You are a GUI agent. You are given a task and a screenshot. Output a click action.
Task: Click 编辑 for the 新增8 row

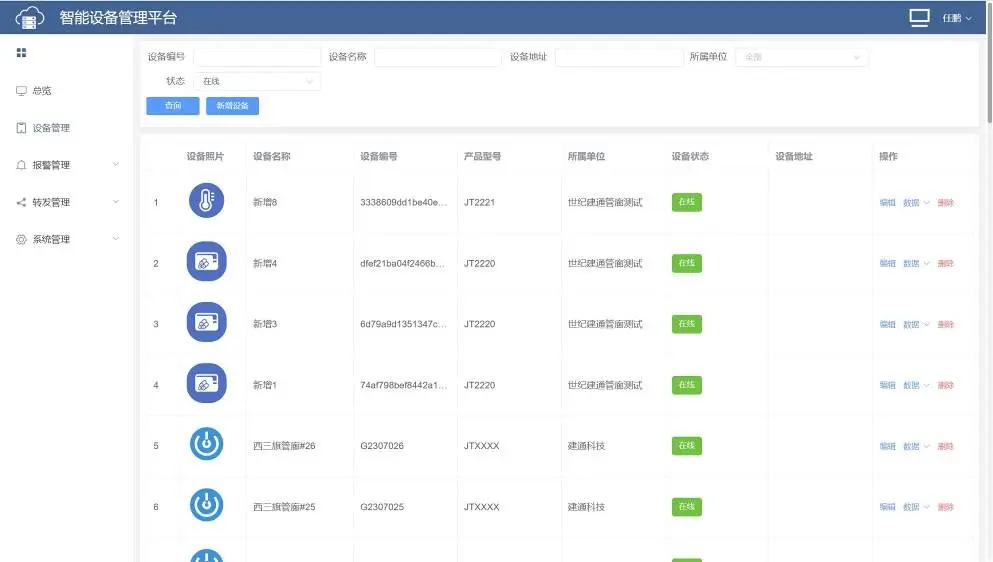(x=887, y=203)
